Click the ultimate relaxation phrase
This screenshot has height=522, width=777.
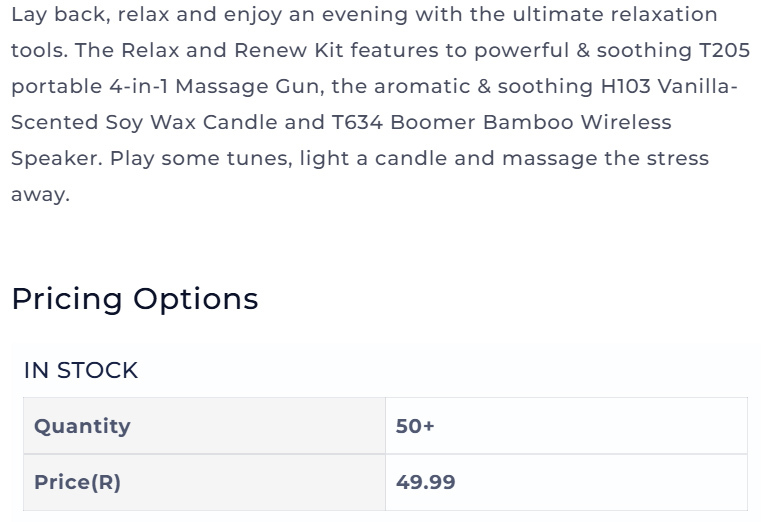click(615, 14)
